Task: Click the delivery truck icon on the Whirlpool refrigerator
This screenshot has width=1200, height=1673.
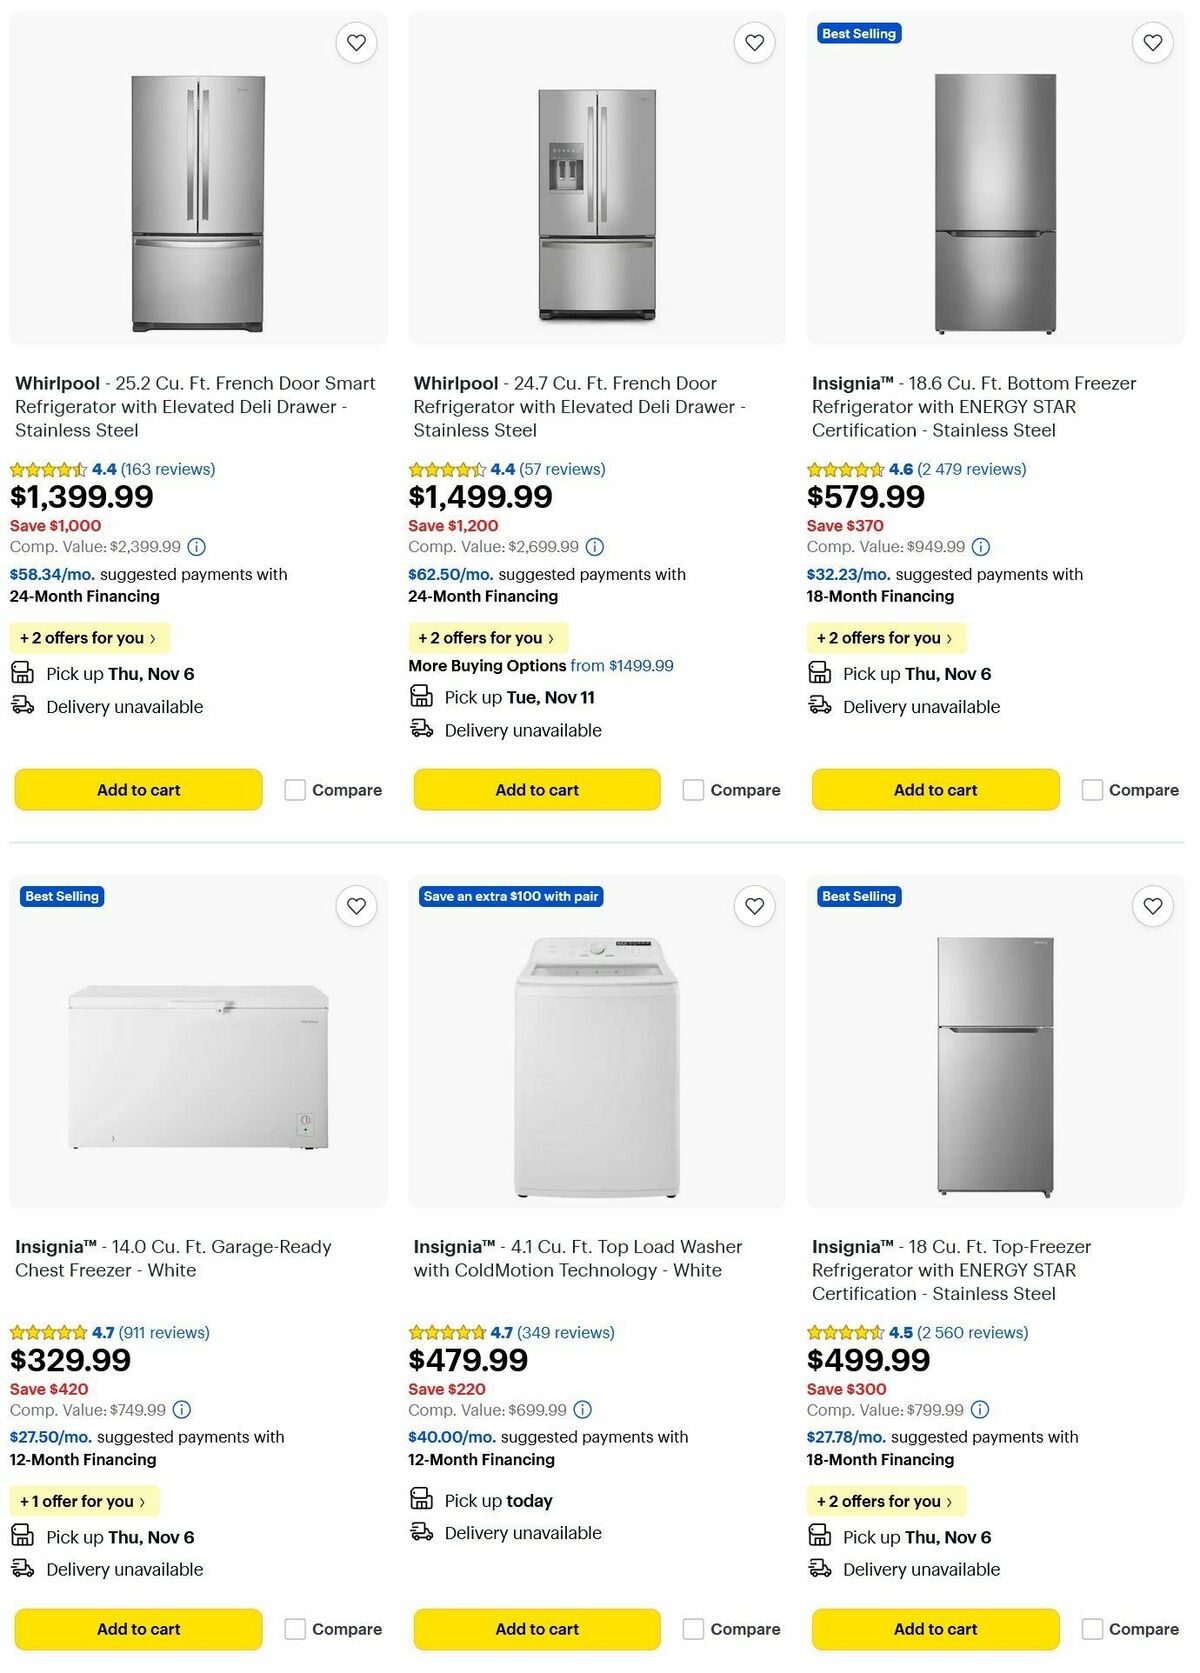Action: [21, 707]
